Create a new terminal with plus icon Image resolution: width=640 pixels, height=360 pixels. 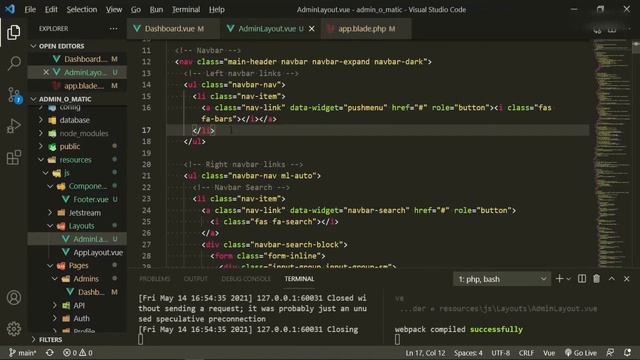click(559, 279)
